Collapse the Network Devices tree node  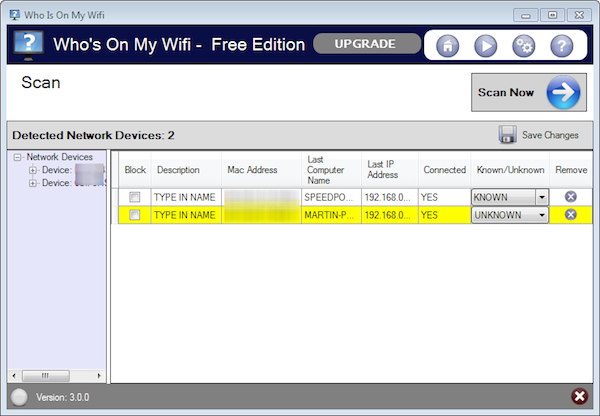(18, 157)
